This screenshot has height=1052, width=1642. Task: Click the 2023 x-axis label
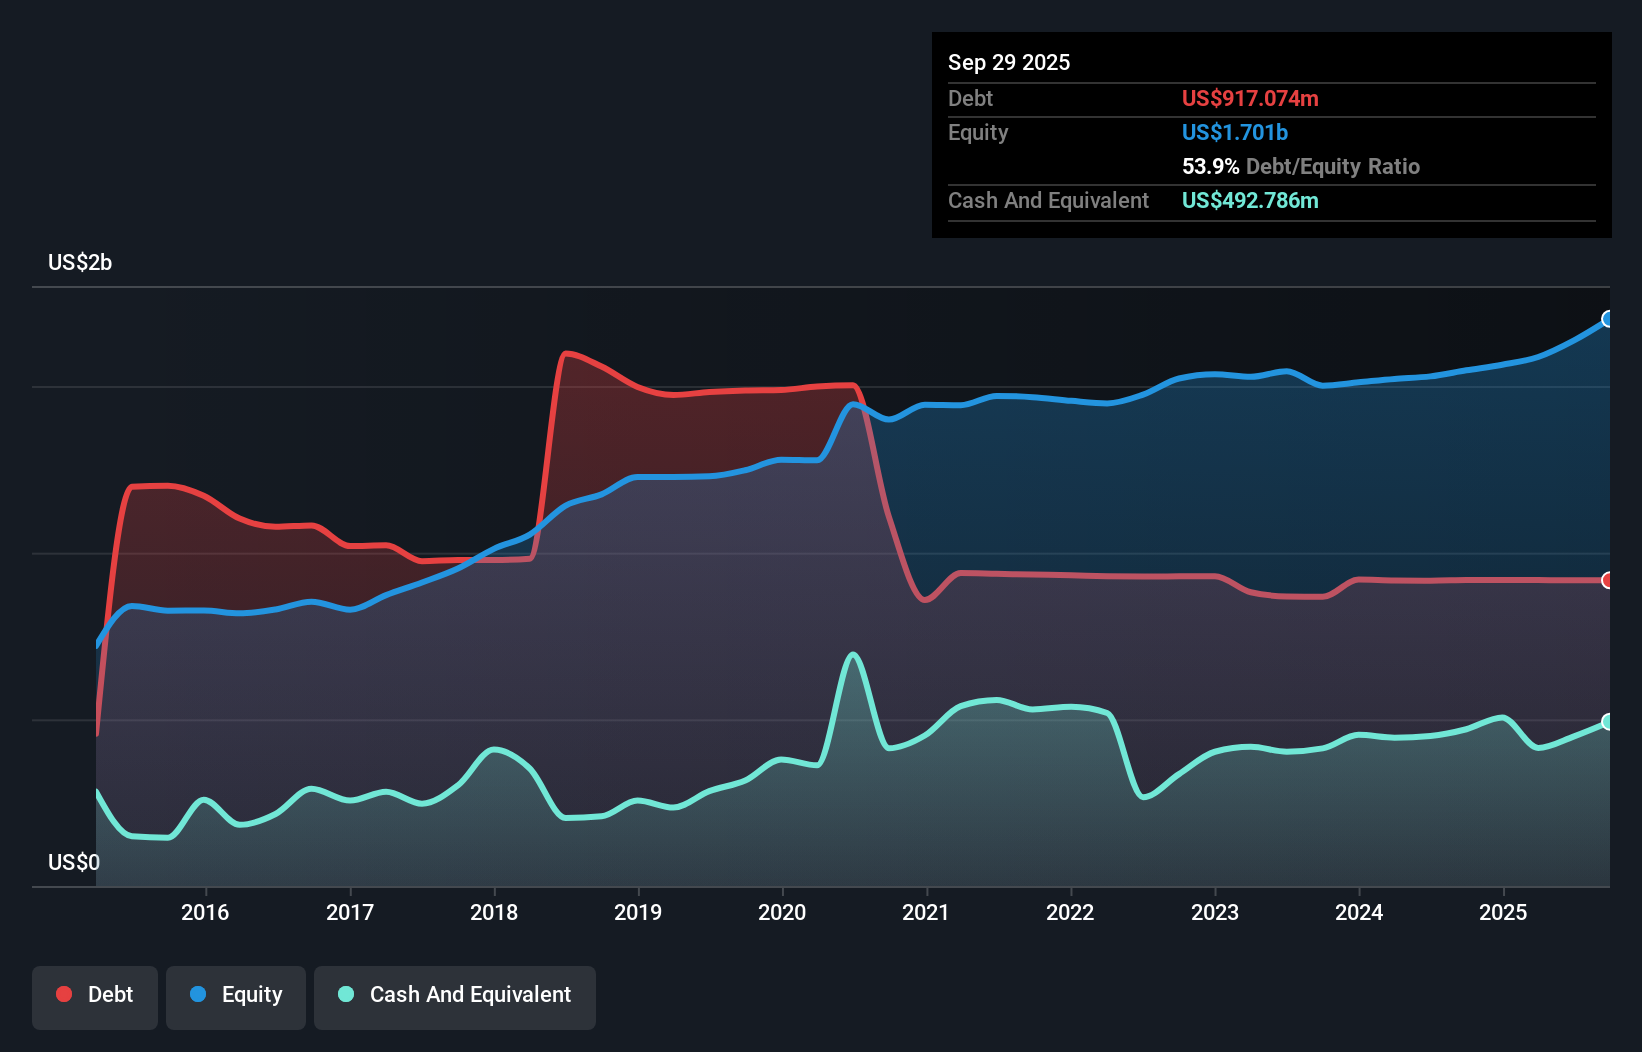1215,912
